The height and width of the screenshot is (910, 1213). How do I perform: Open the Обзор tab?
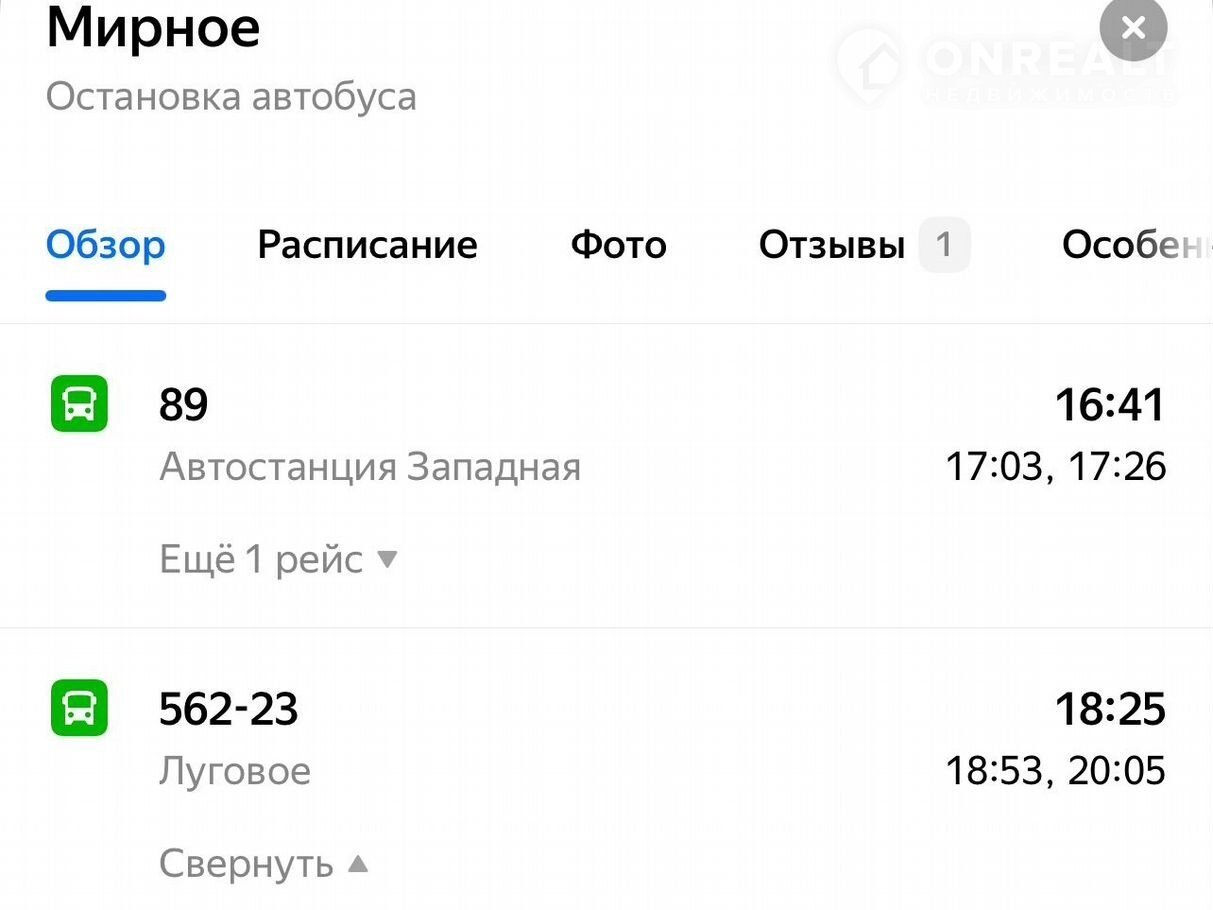[106, 245]
